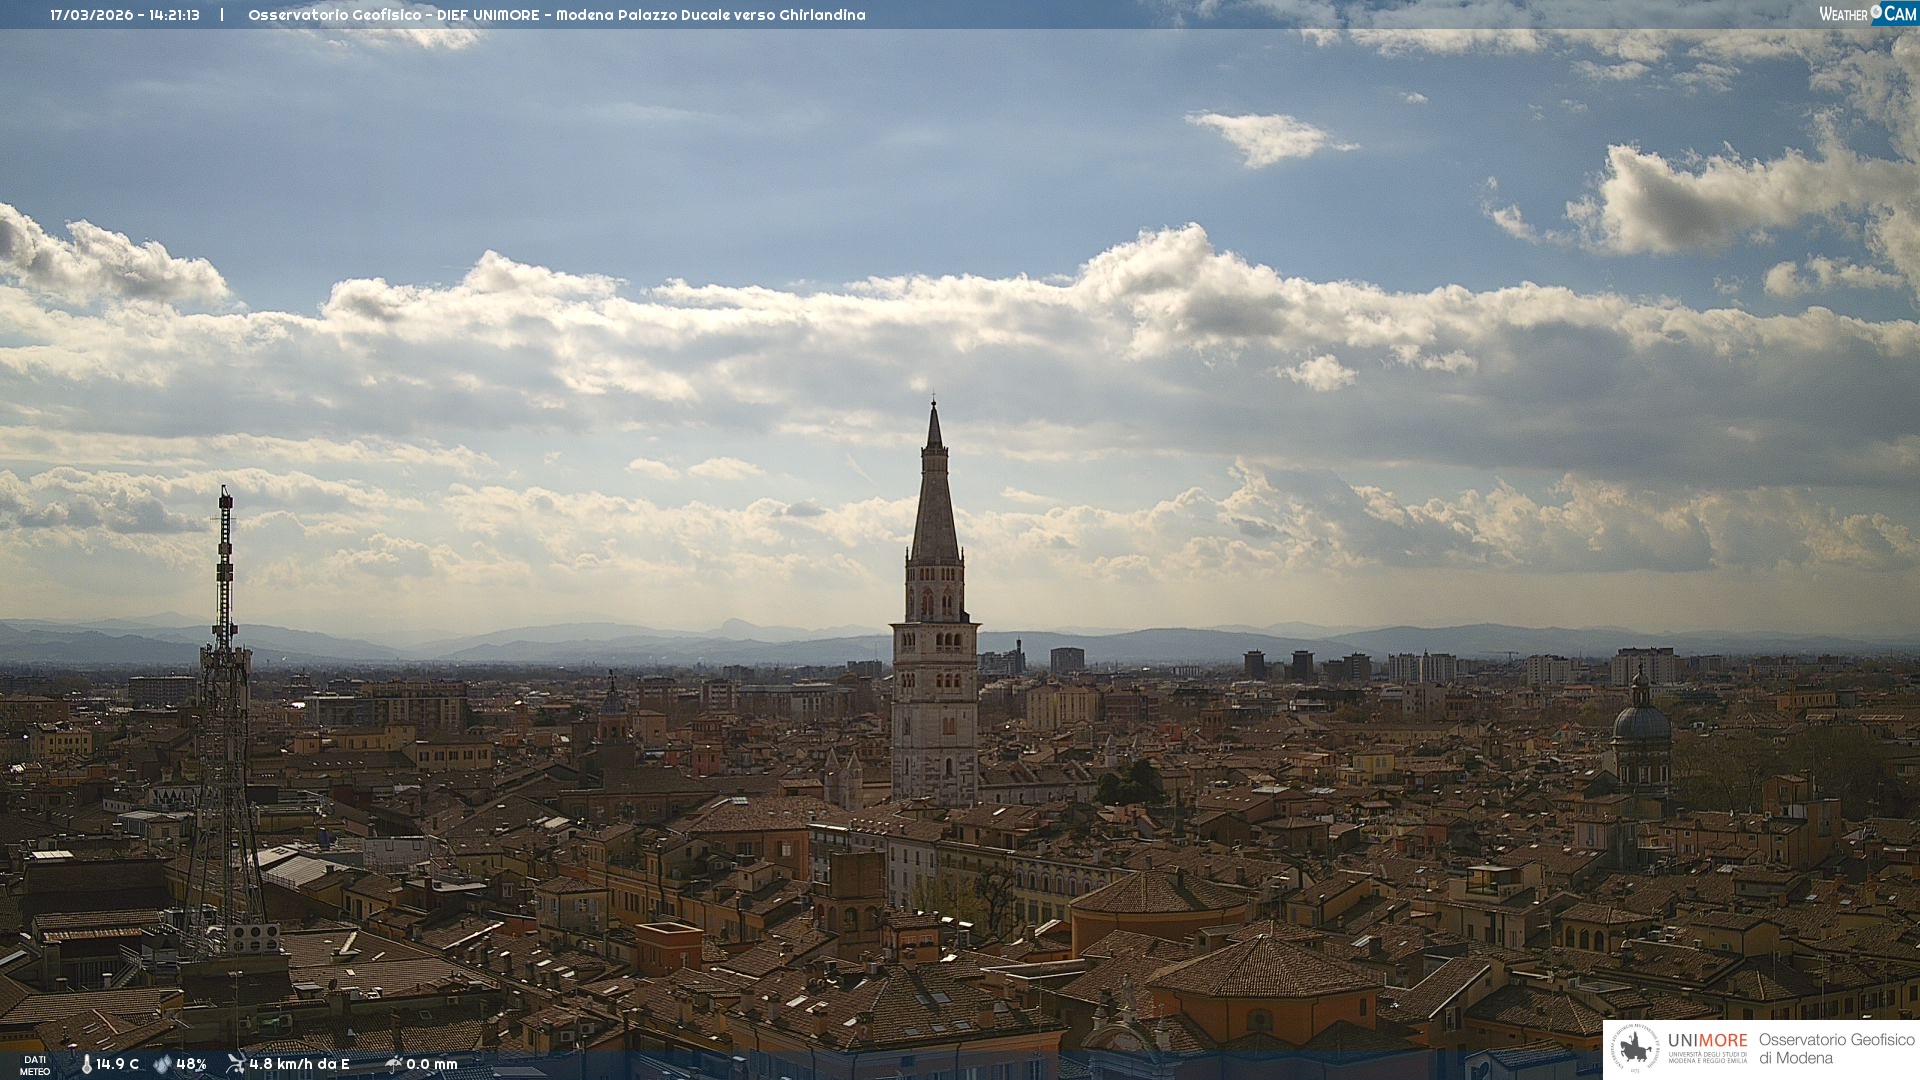1920x1080 pixels.
Task: Click the Ghirlandina bell tower in image
Action: point(935,640)
